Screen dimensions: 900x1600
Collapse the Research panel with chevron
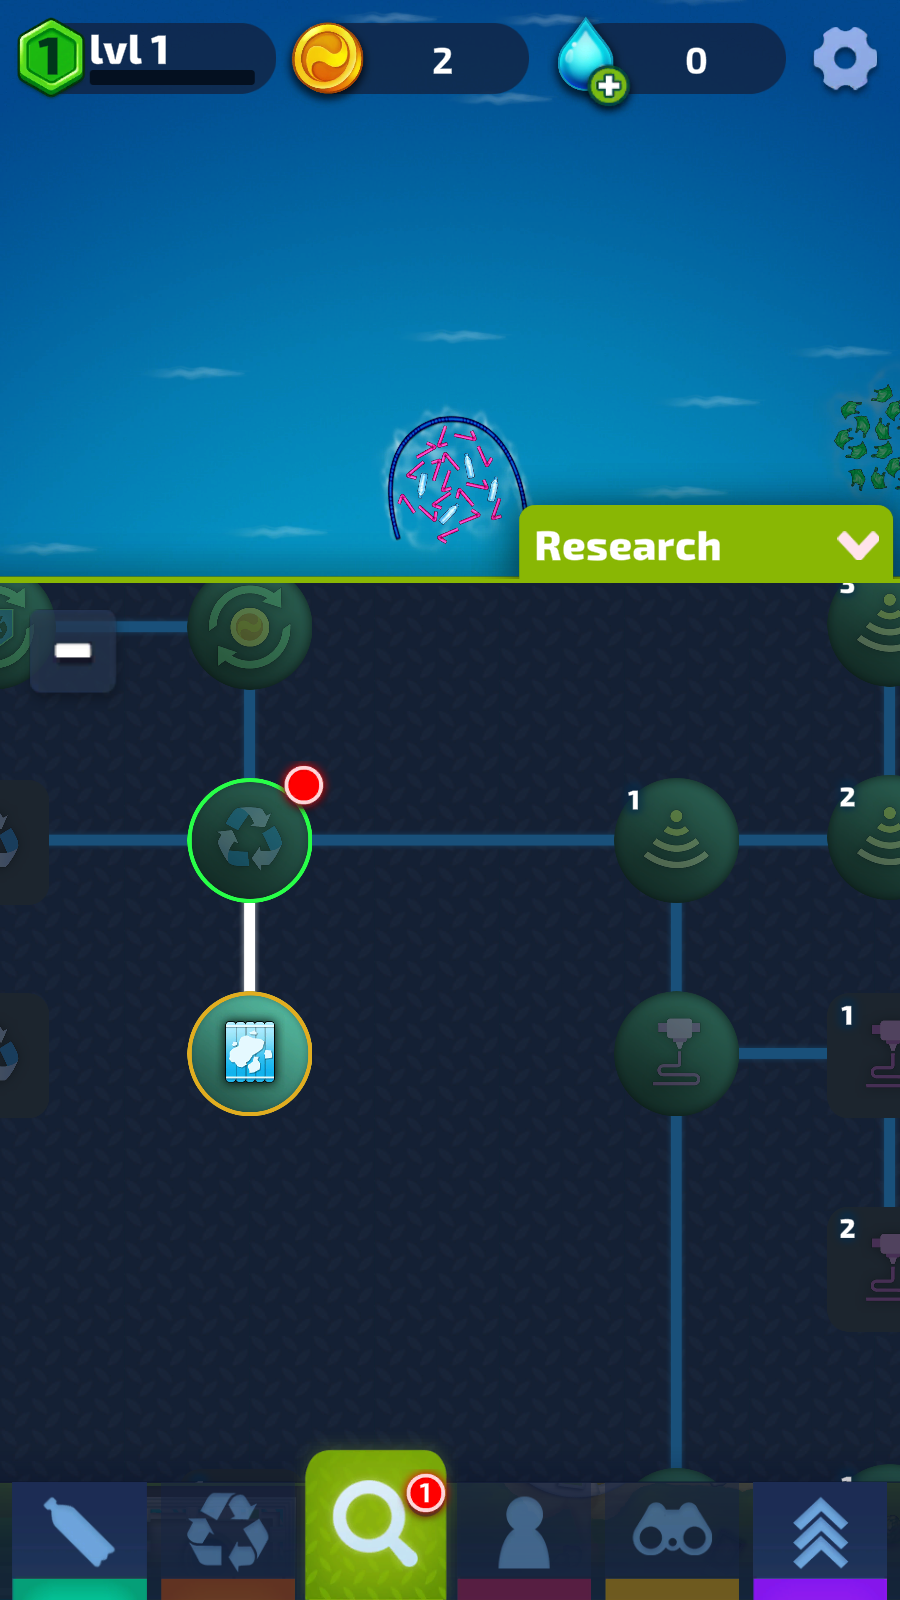[857, 545]
